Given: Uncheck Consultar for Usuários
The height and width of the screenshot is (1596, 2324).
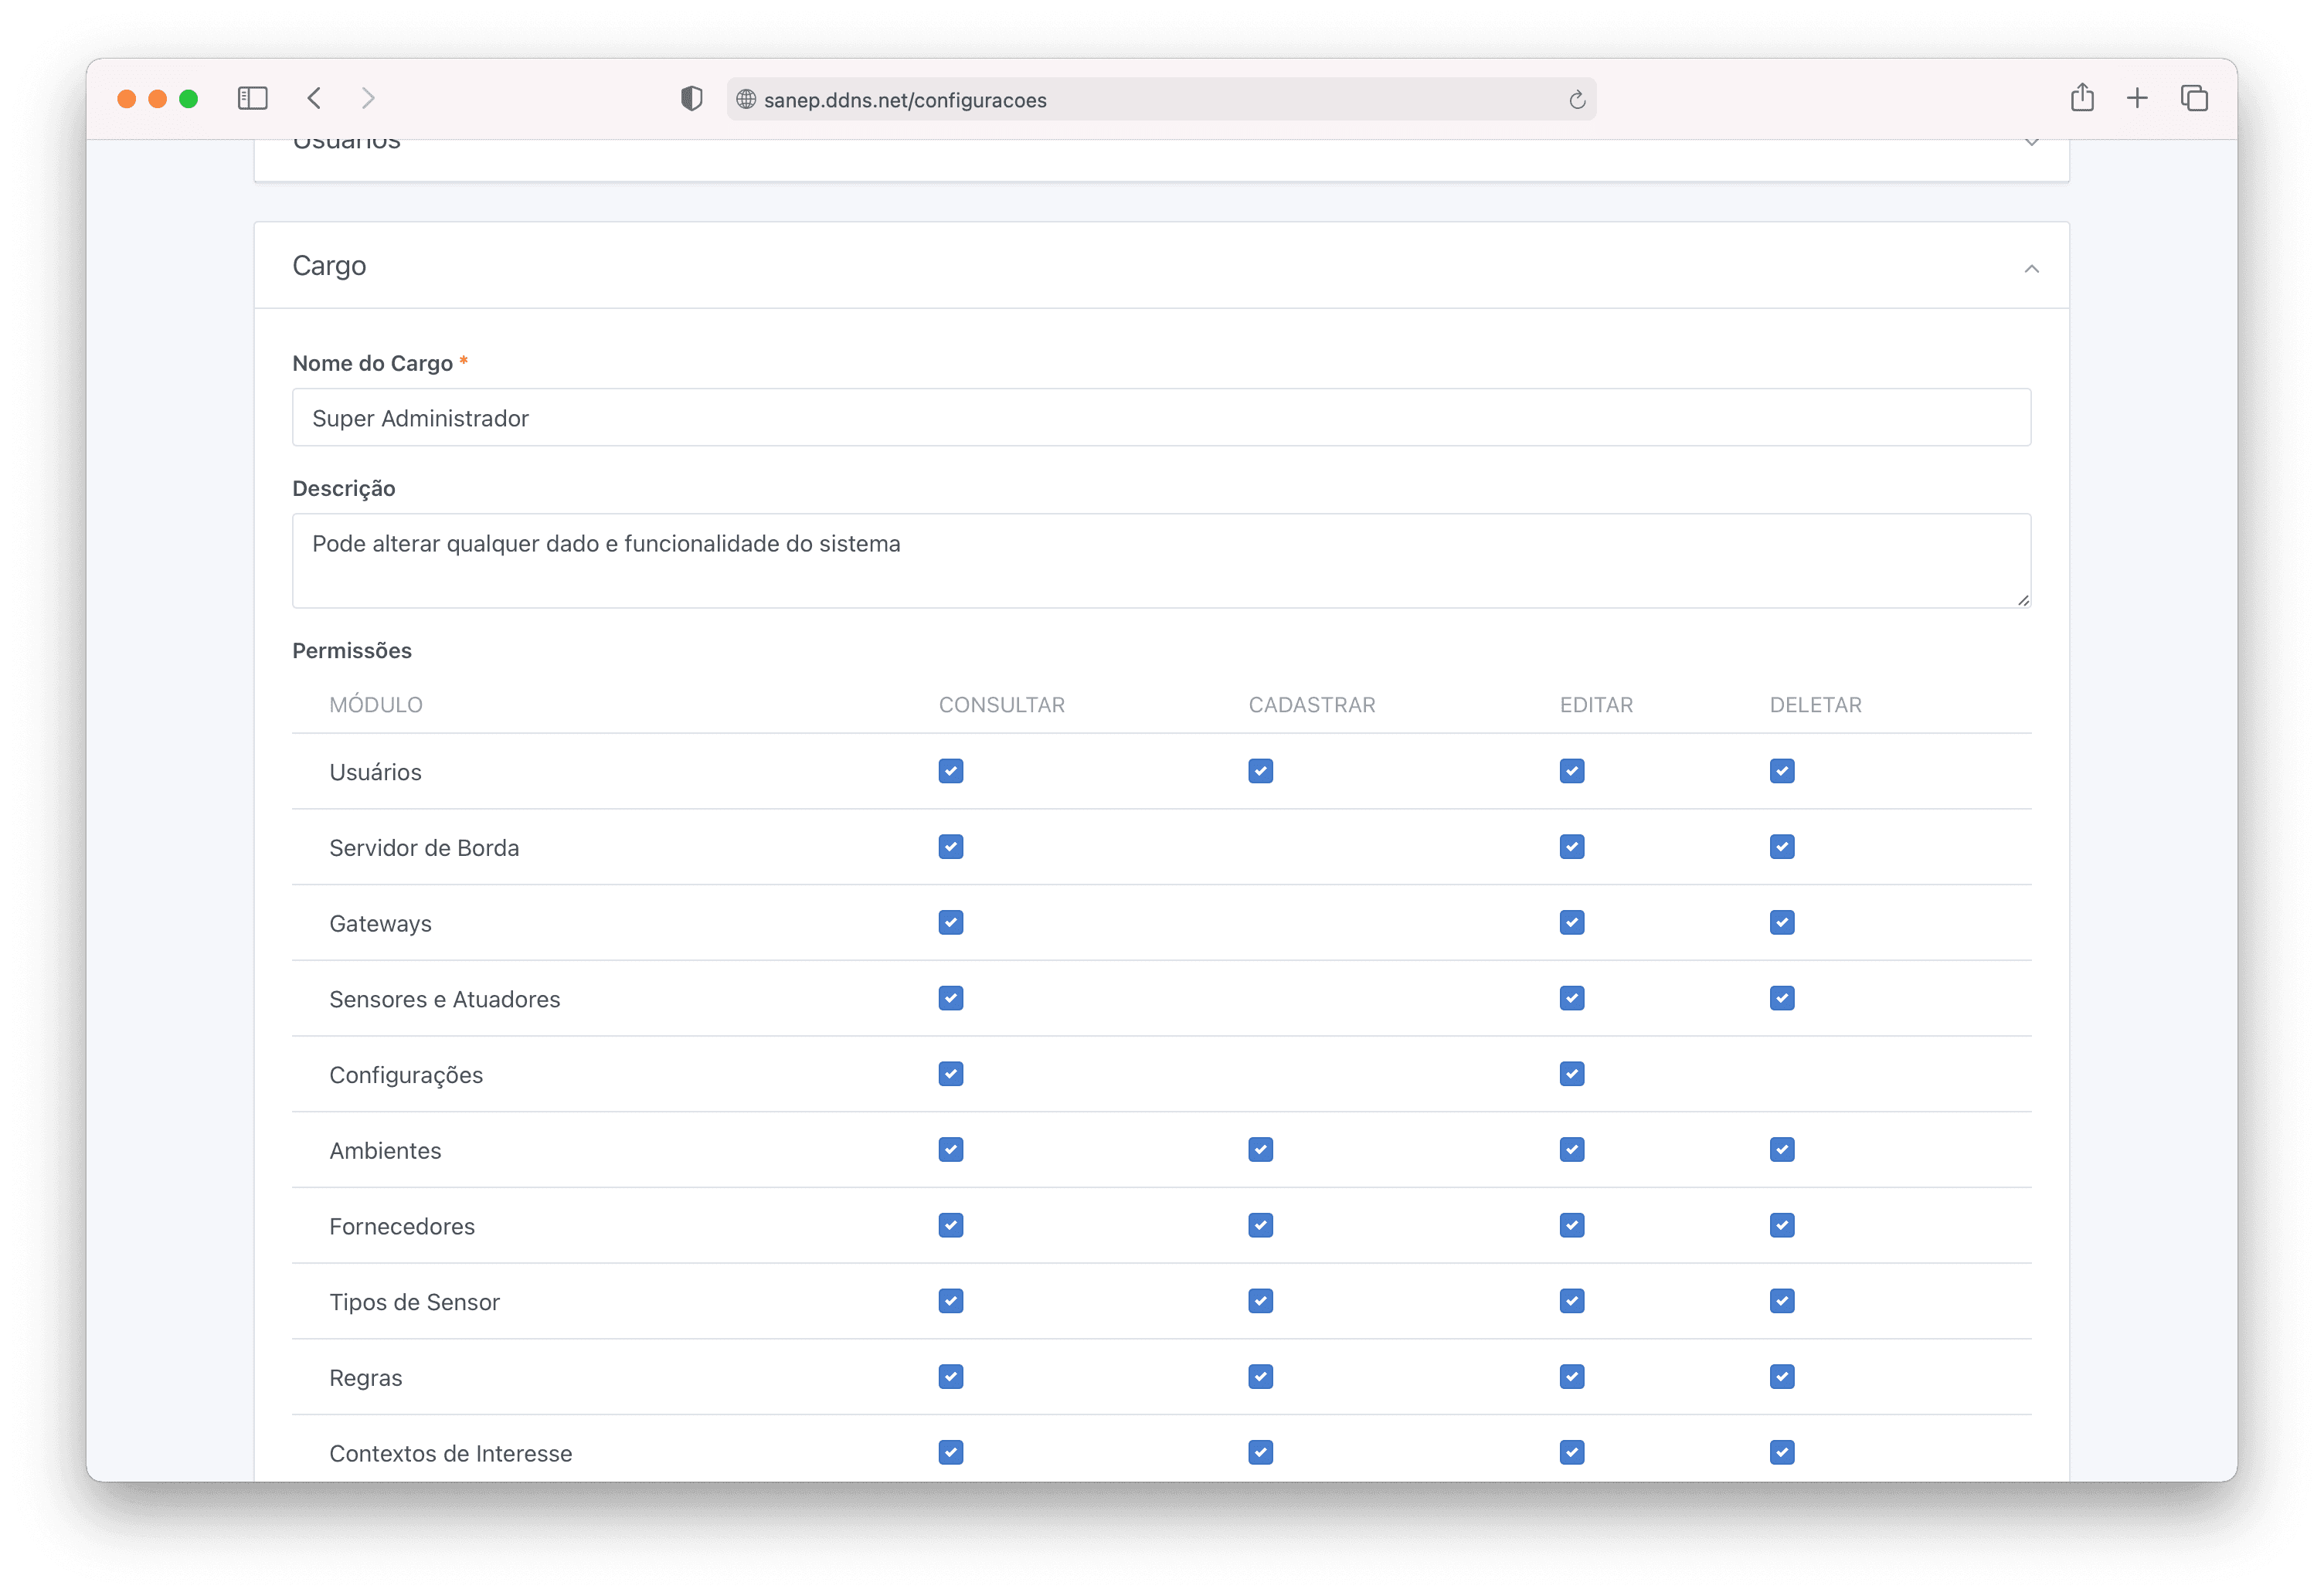Looking at the screenshot, I should pyautogui.click(x=950, y=771).
